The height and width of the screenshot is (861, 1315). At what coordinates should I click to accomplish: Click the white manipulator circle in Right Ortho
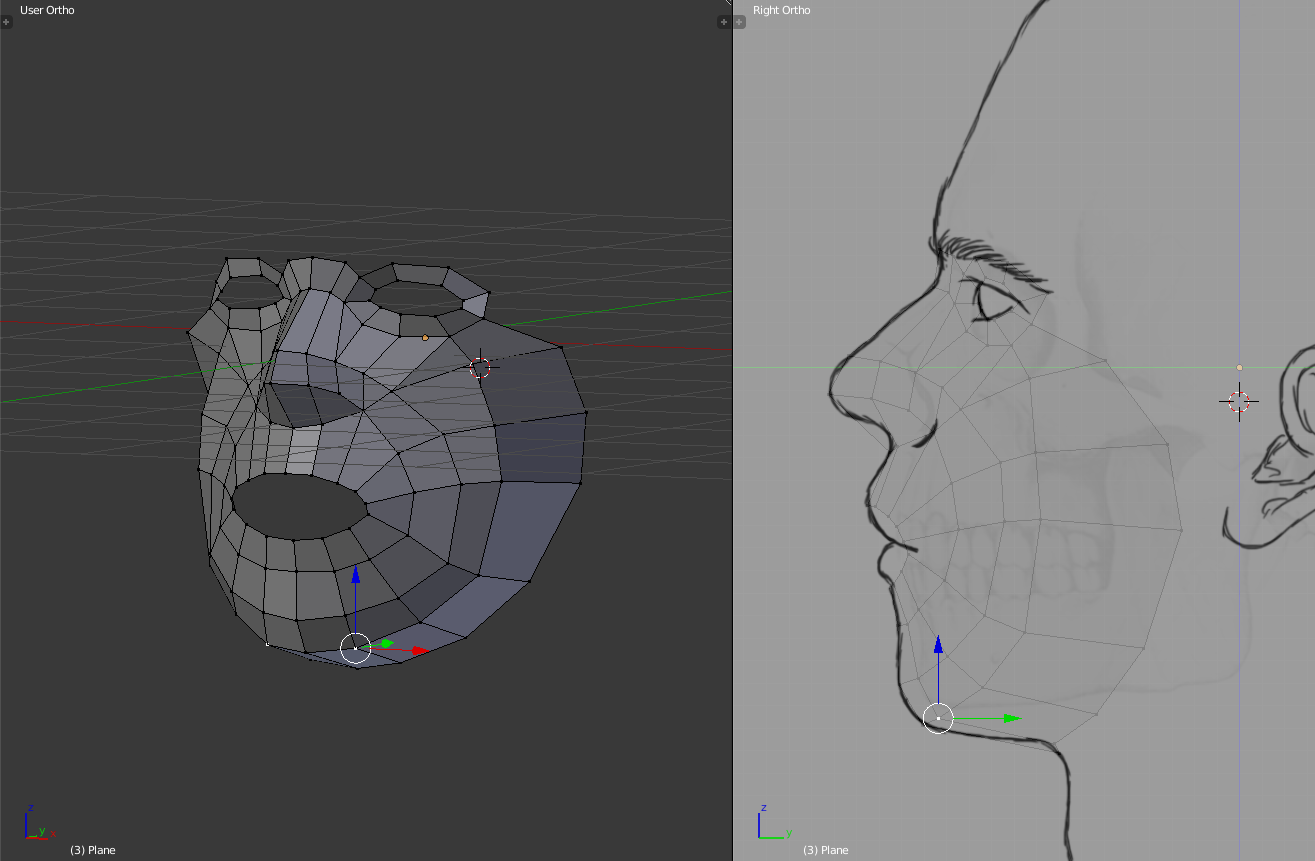tap(938, 718)
